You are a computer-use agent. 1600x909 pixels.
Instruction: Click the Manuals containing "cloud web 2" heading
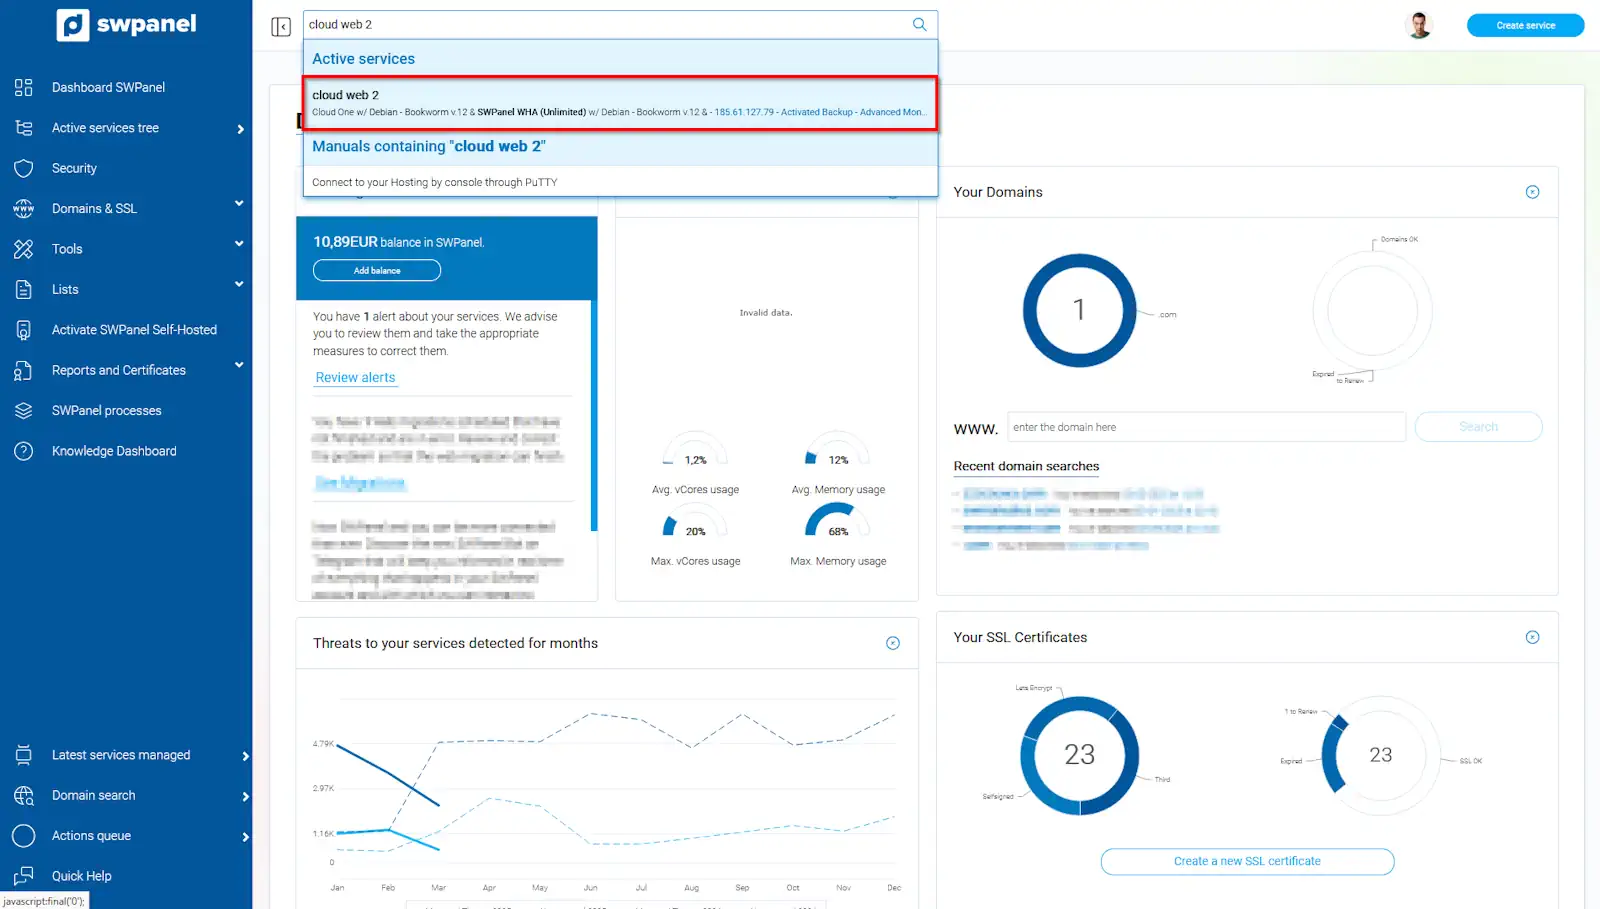click(x=428, y=146)
